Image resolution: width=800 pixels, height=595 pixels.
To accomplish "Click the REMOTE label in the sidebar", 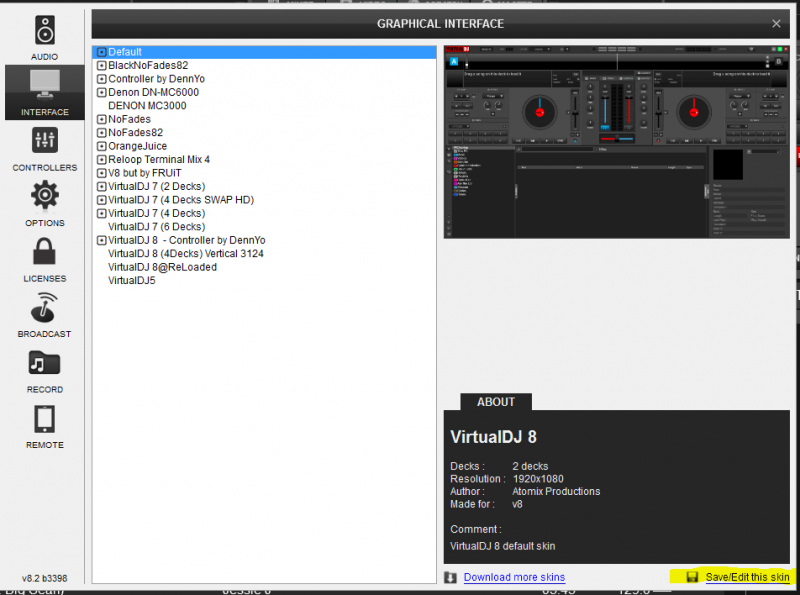I will tap(45, 445).
